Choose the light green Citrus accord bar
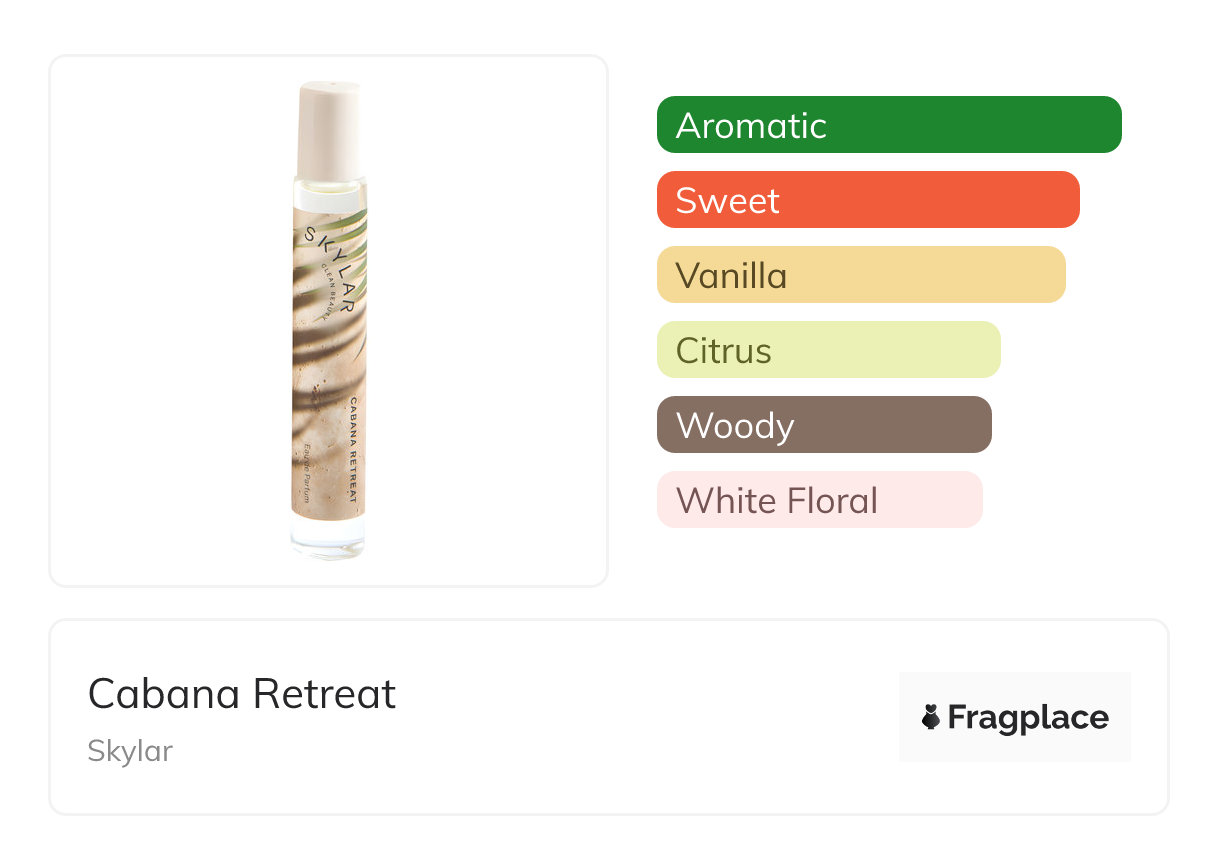 828,350
